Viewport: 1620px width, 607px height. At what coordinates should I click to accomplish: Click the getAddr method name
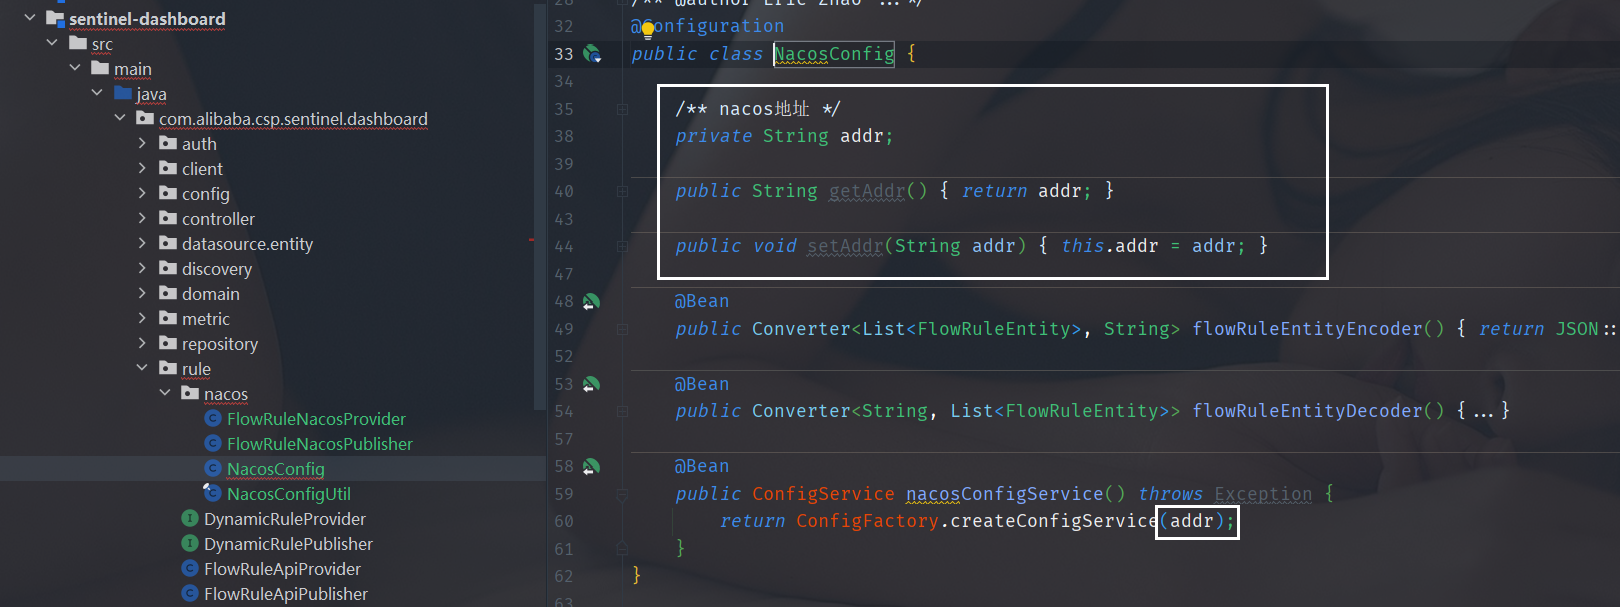[x=867, y=191]
